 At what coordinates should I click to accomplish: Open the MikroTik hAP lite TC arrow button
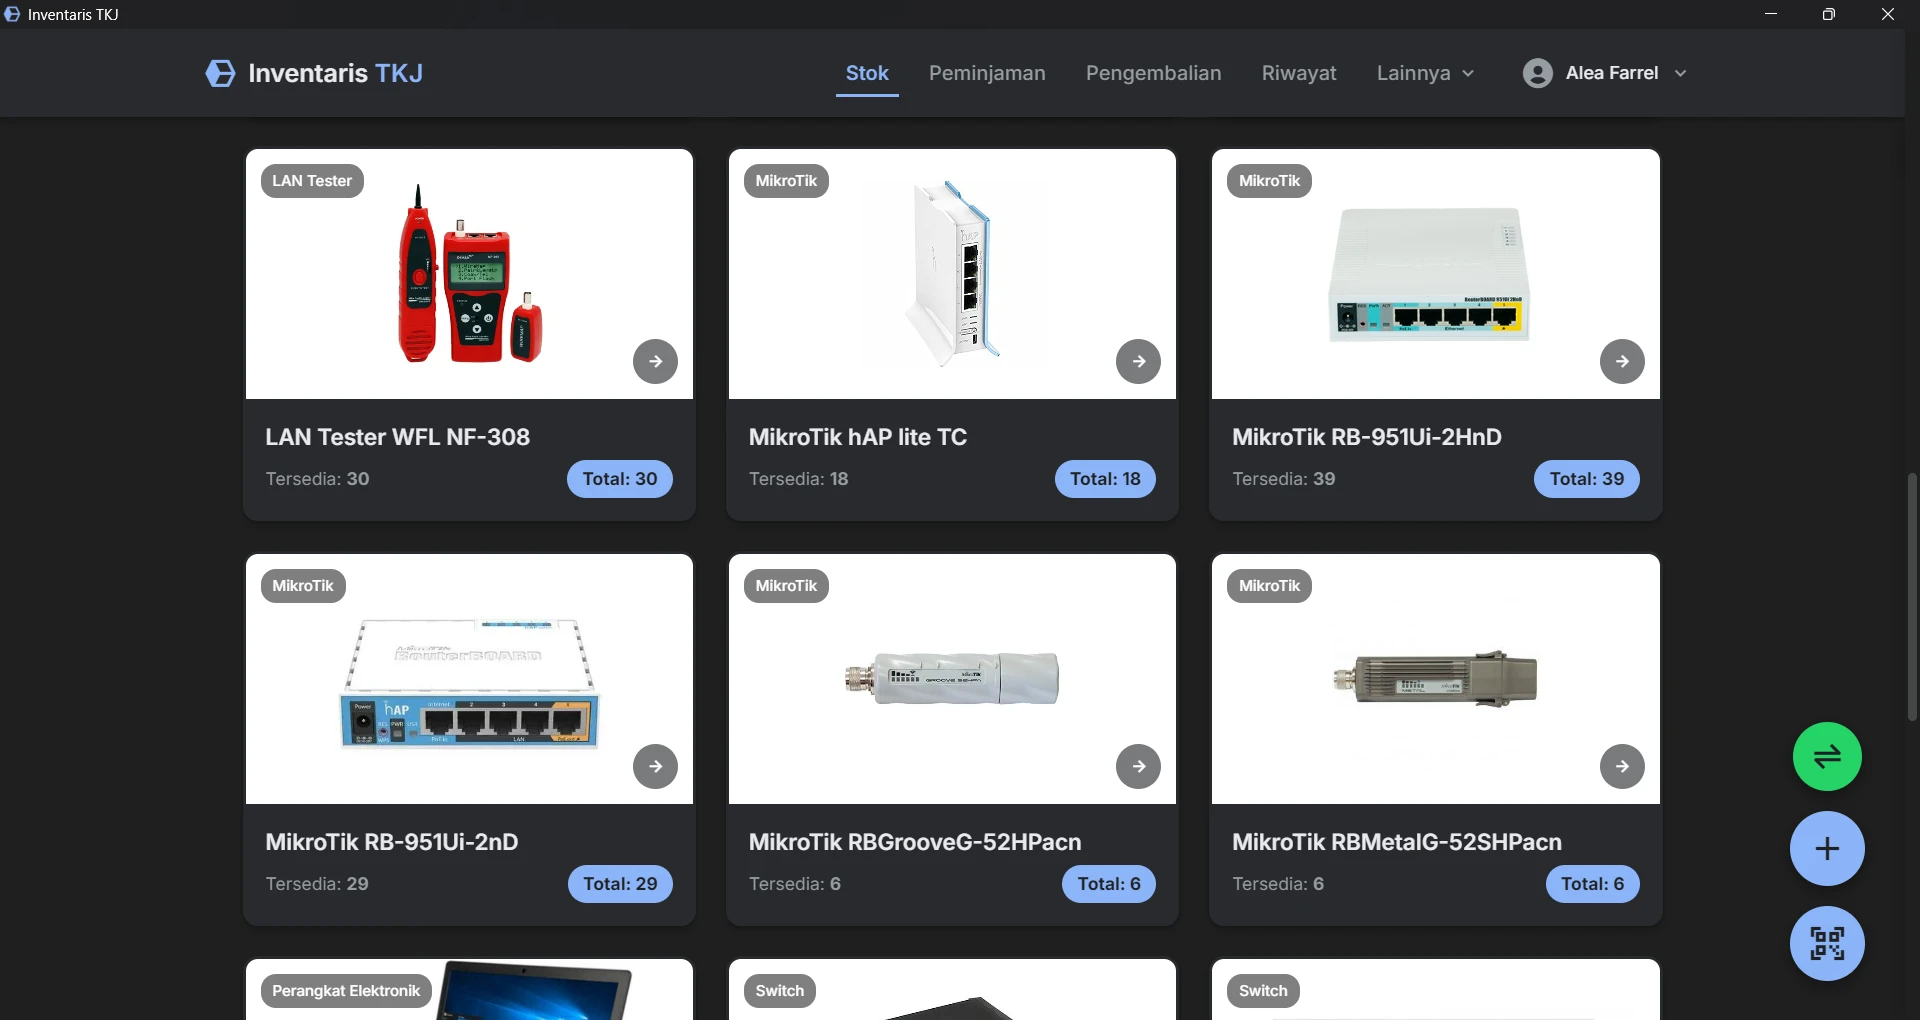pos(1138,362)
